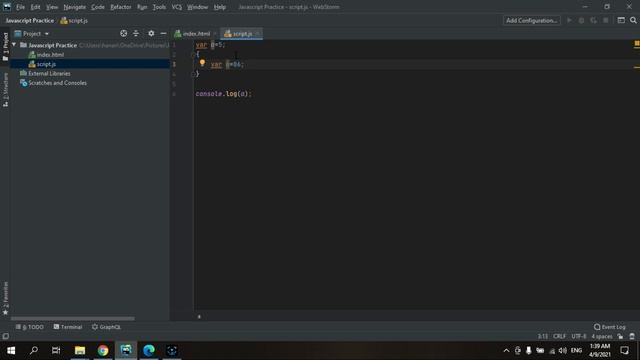Image resolution: width=640 pixels, height=360 pixels.
Task: Open the Navigate menu
Action: 74,7
